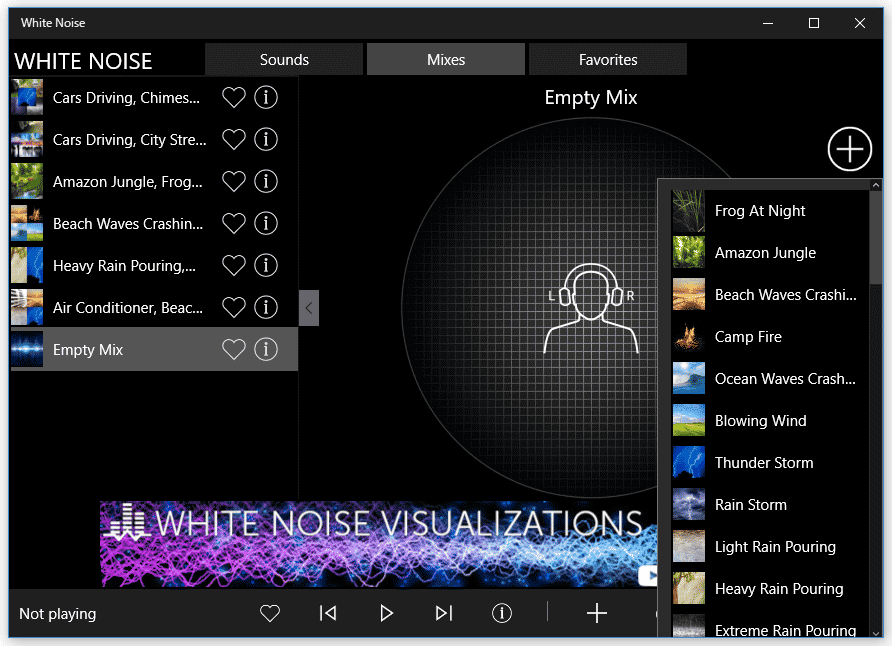Image resolution: width=892 pixels, height=646 pixels.
Task: Switch to the Mixes tab
Action: [446, 59]
